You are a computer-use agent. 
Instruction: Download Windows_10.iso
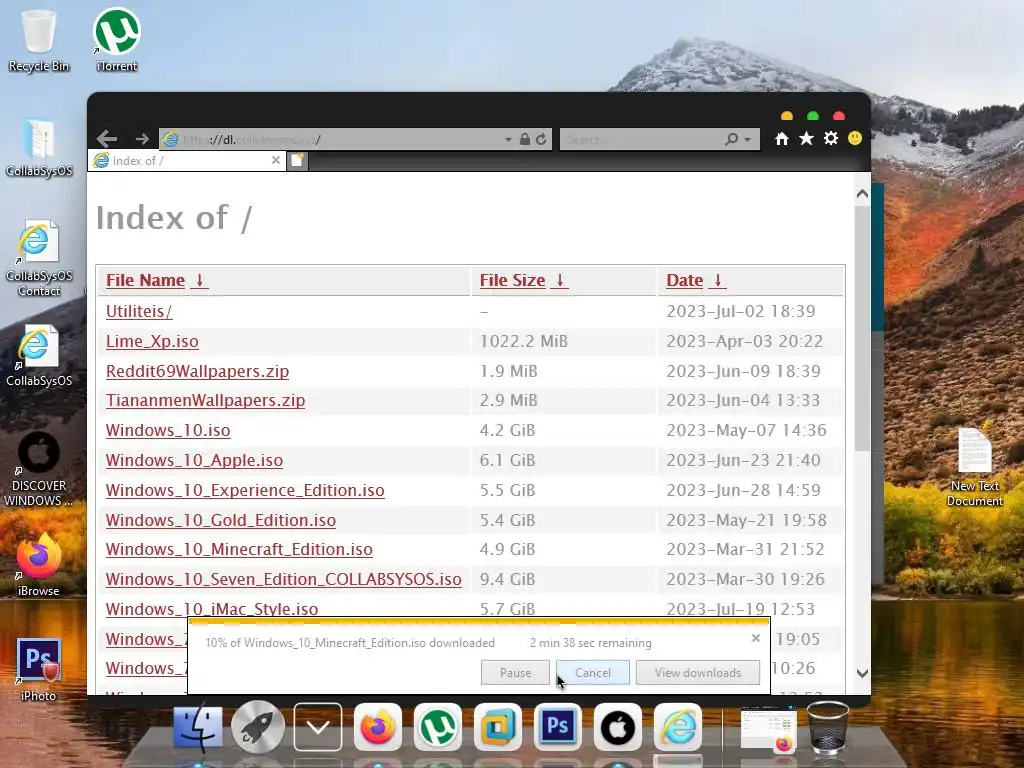coord(168,430)
